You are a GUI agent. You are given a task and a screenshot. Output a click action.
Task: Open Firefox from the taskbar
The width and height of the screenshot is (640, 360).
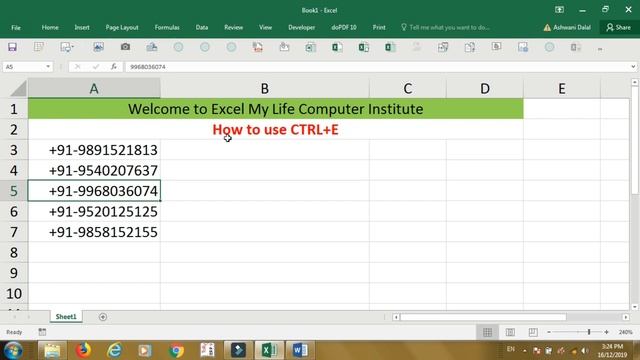tap(83, 350)
